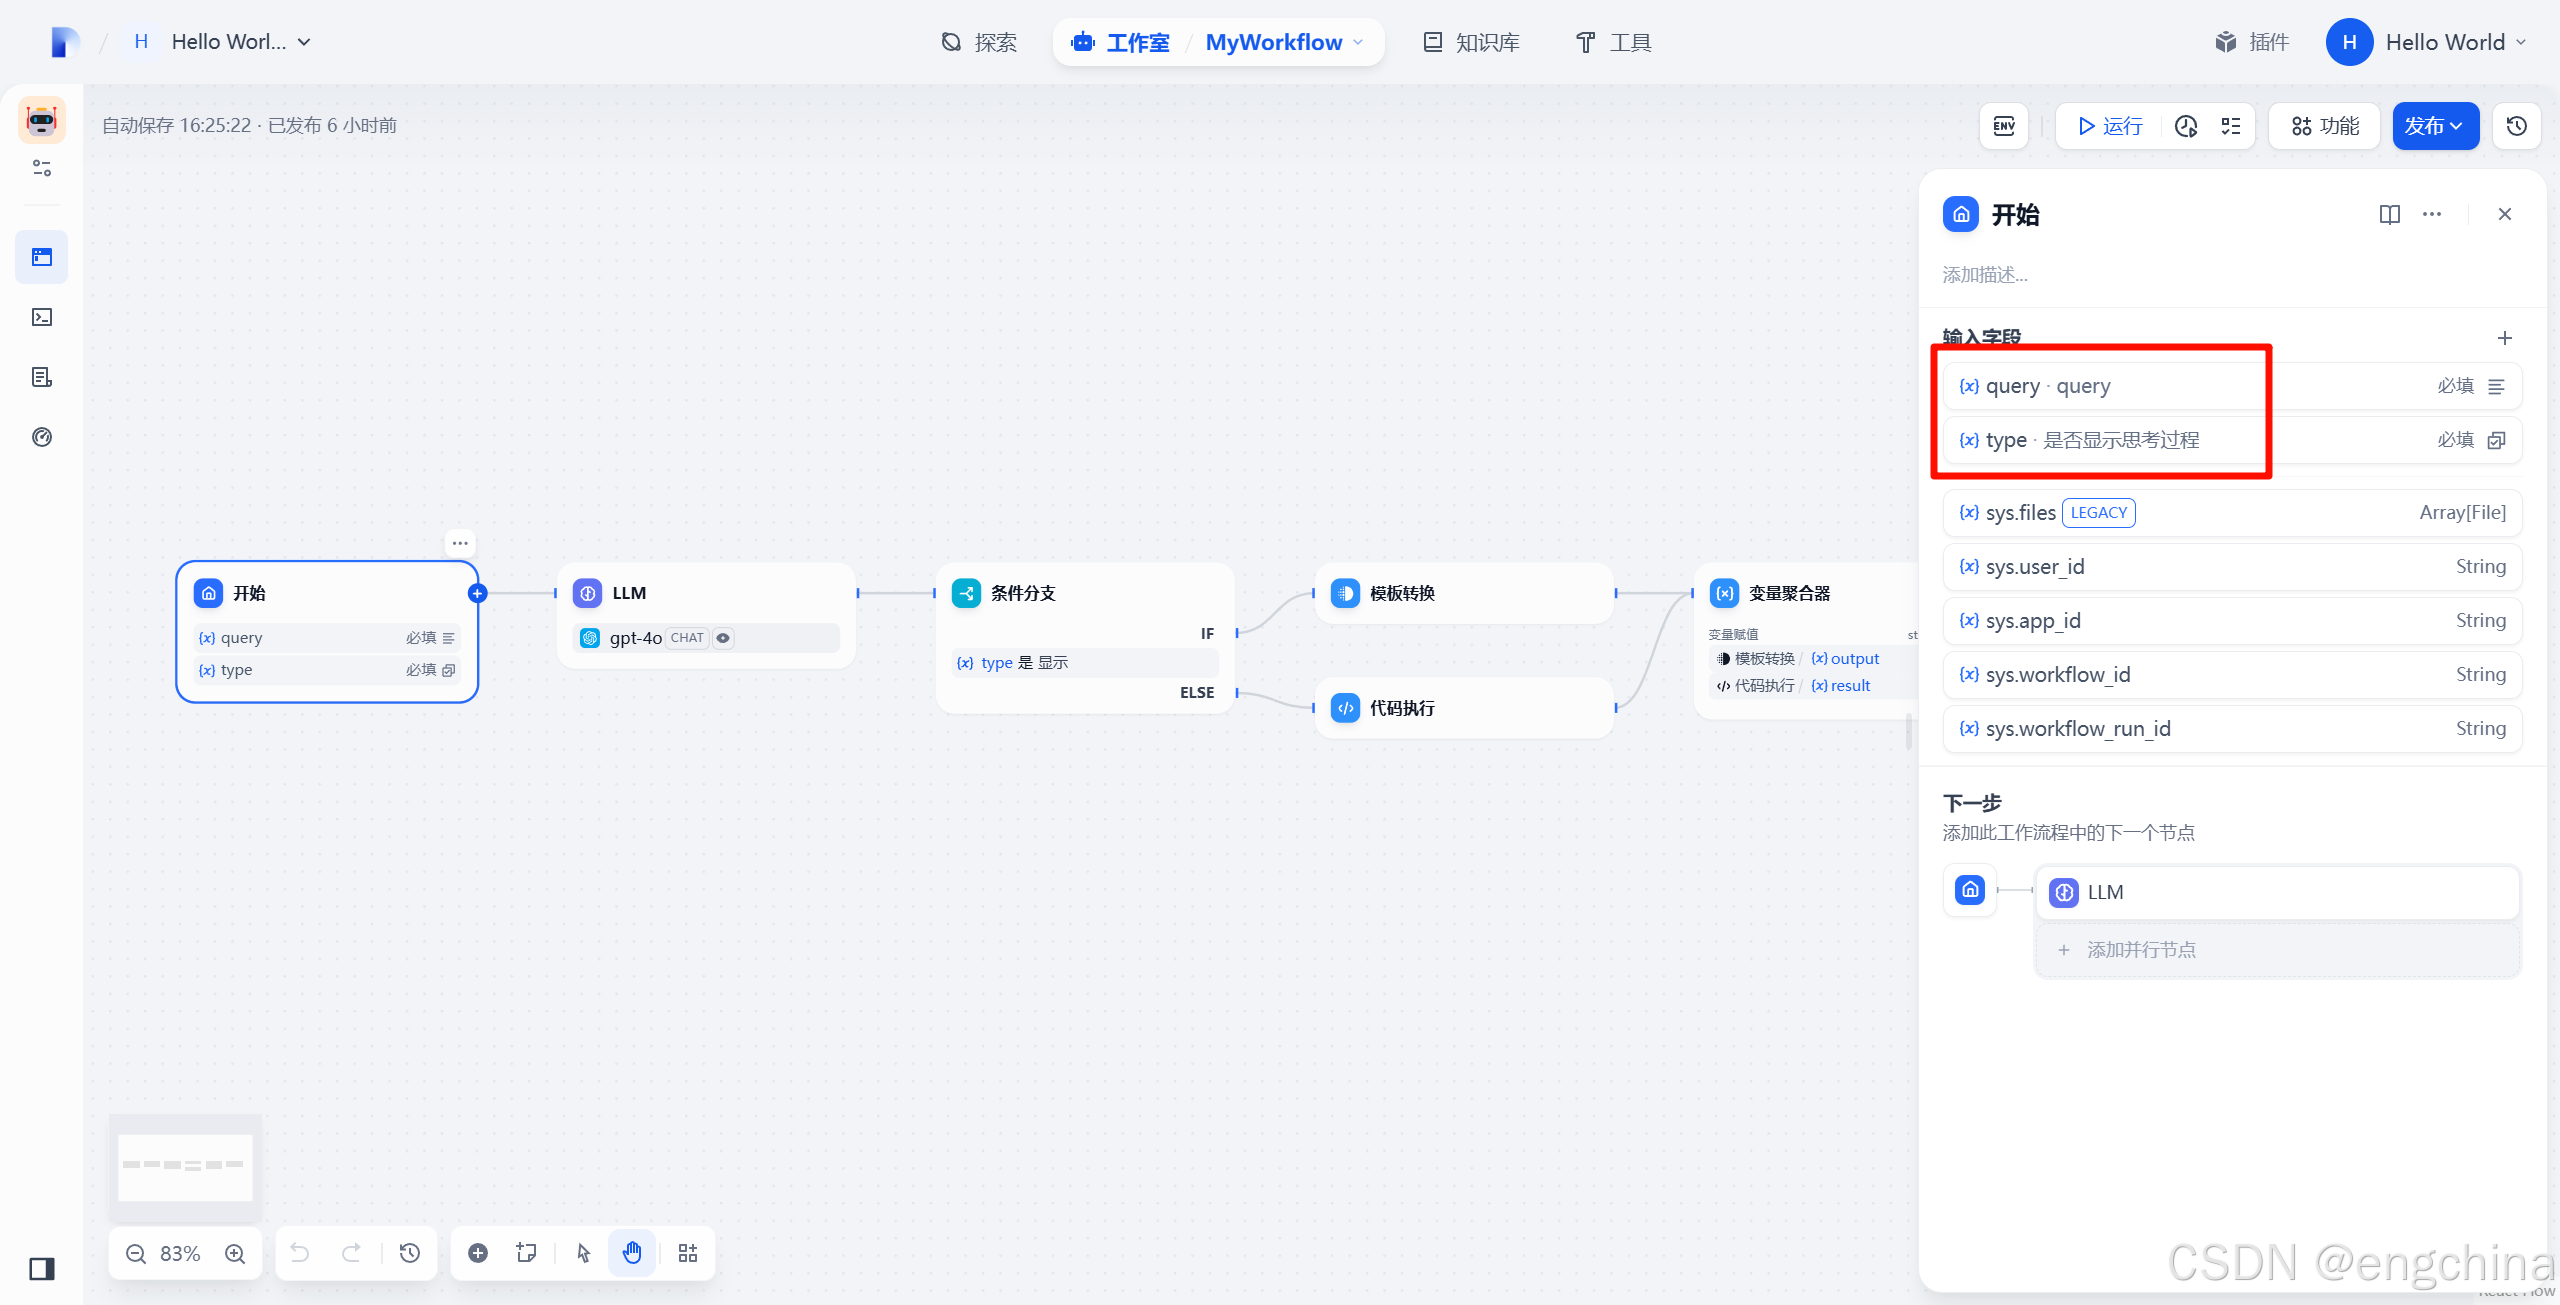Click the ENV environment variables icon
Image resolution: width=2560 pixels, height=1305 pixels.
click(2004, 126)
